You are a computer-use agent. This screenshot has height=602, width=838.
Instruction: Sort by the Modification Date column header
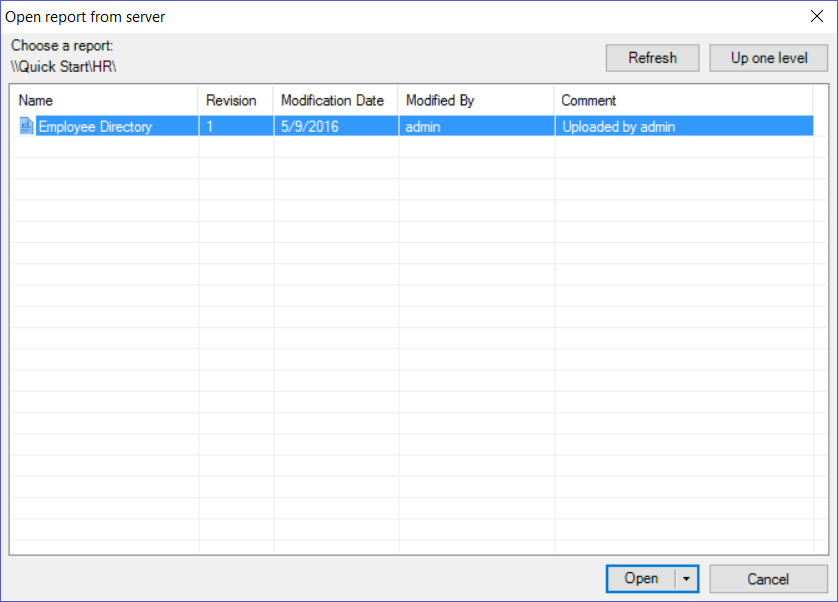pyautogui.click(x=336, y=101)
